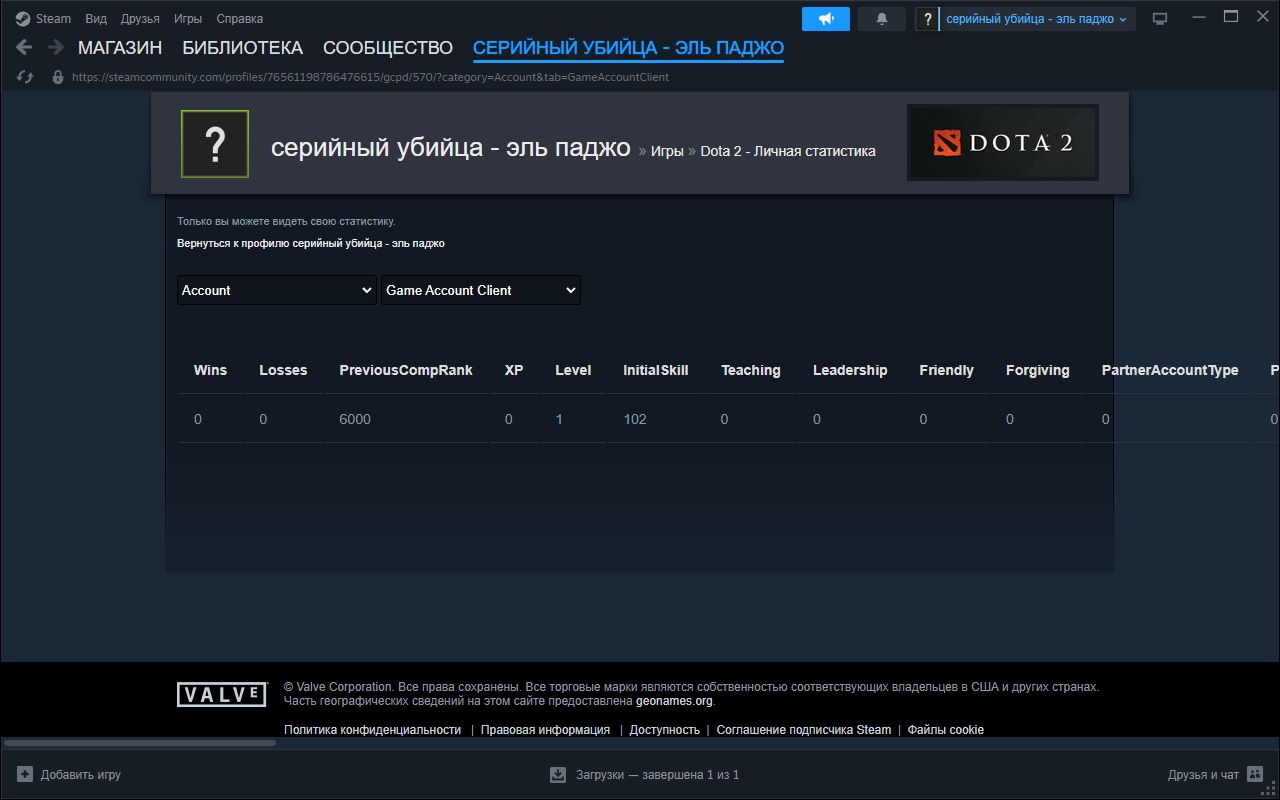
Task: Switch to the БИБЛИОТЕКА tab
Action: (242, 48)
